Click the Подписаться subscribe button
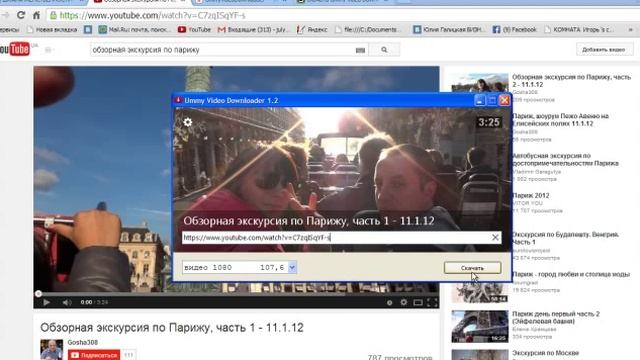640x360 pixels. click(94, 355)
